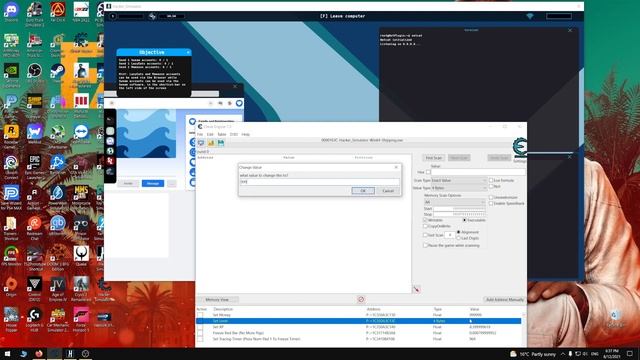
Task: Click the blue Message button in the in-game browser
Action: point(153,184)
